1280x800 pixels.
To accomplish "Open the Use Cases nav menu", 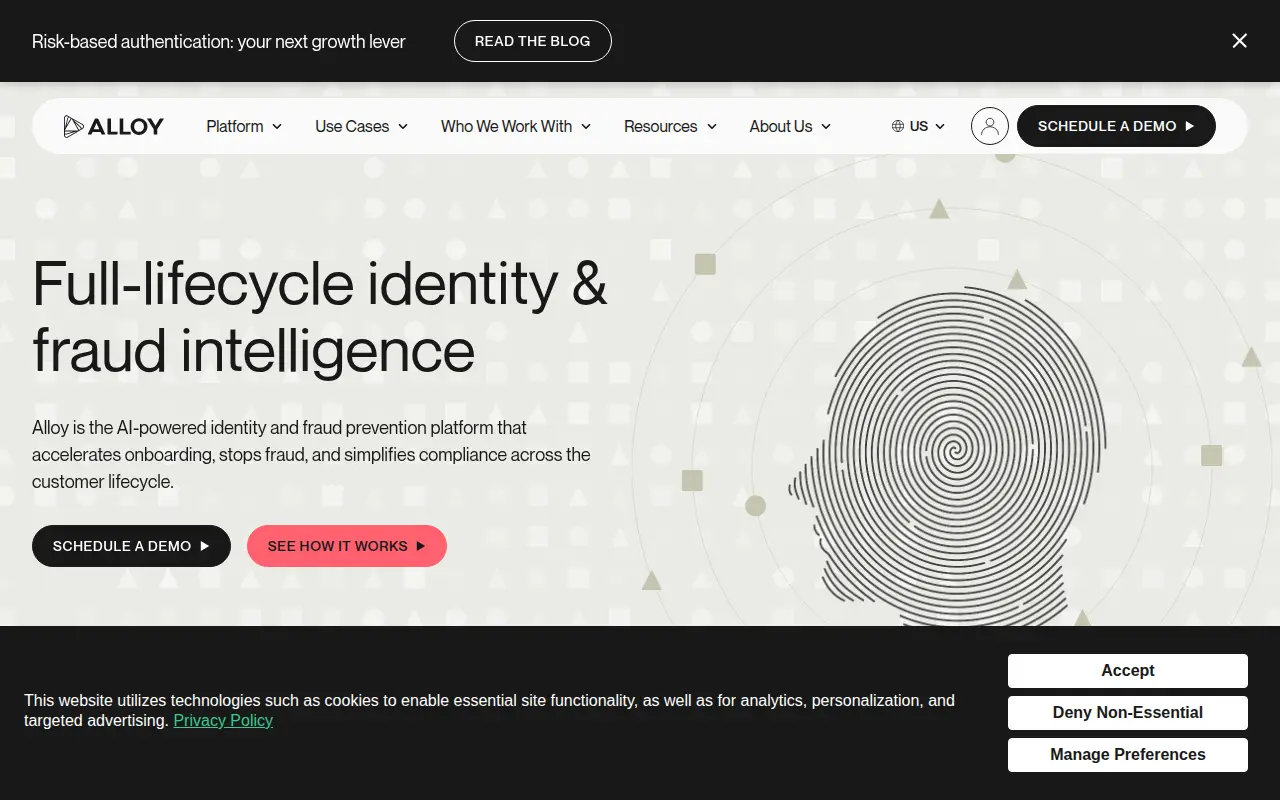I will [361, 126].
